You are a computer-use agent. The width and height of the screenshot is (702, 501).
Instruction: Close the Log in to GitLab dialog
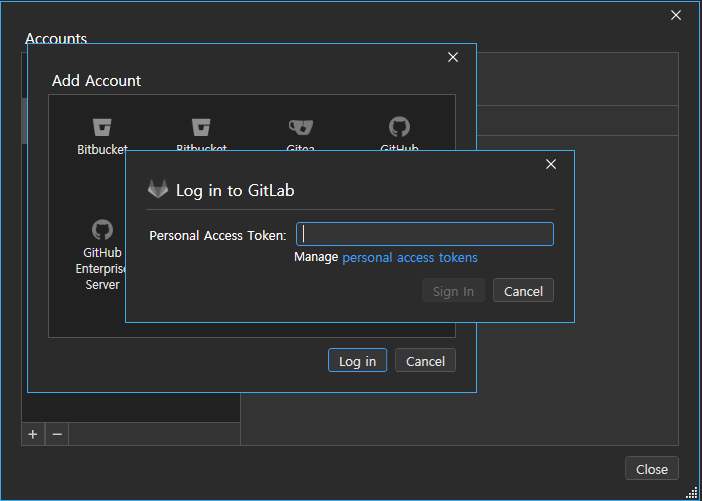pyautogui.click(x=551, y=164)
